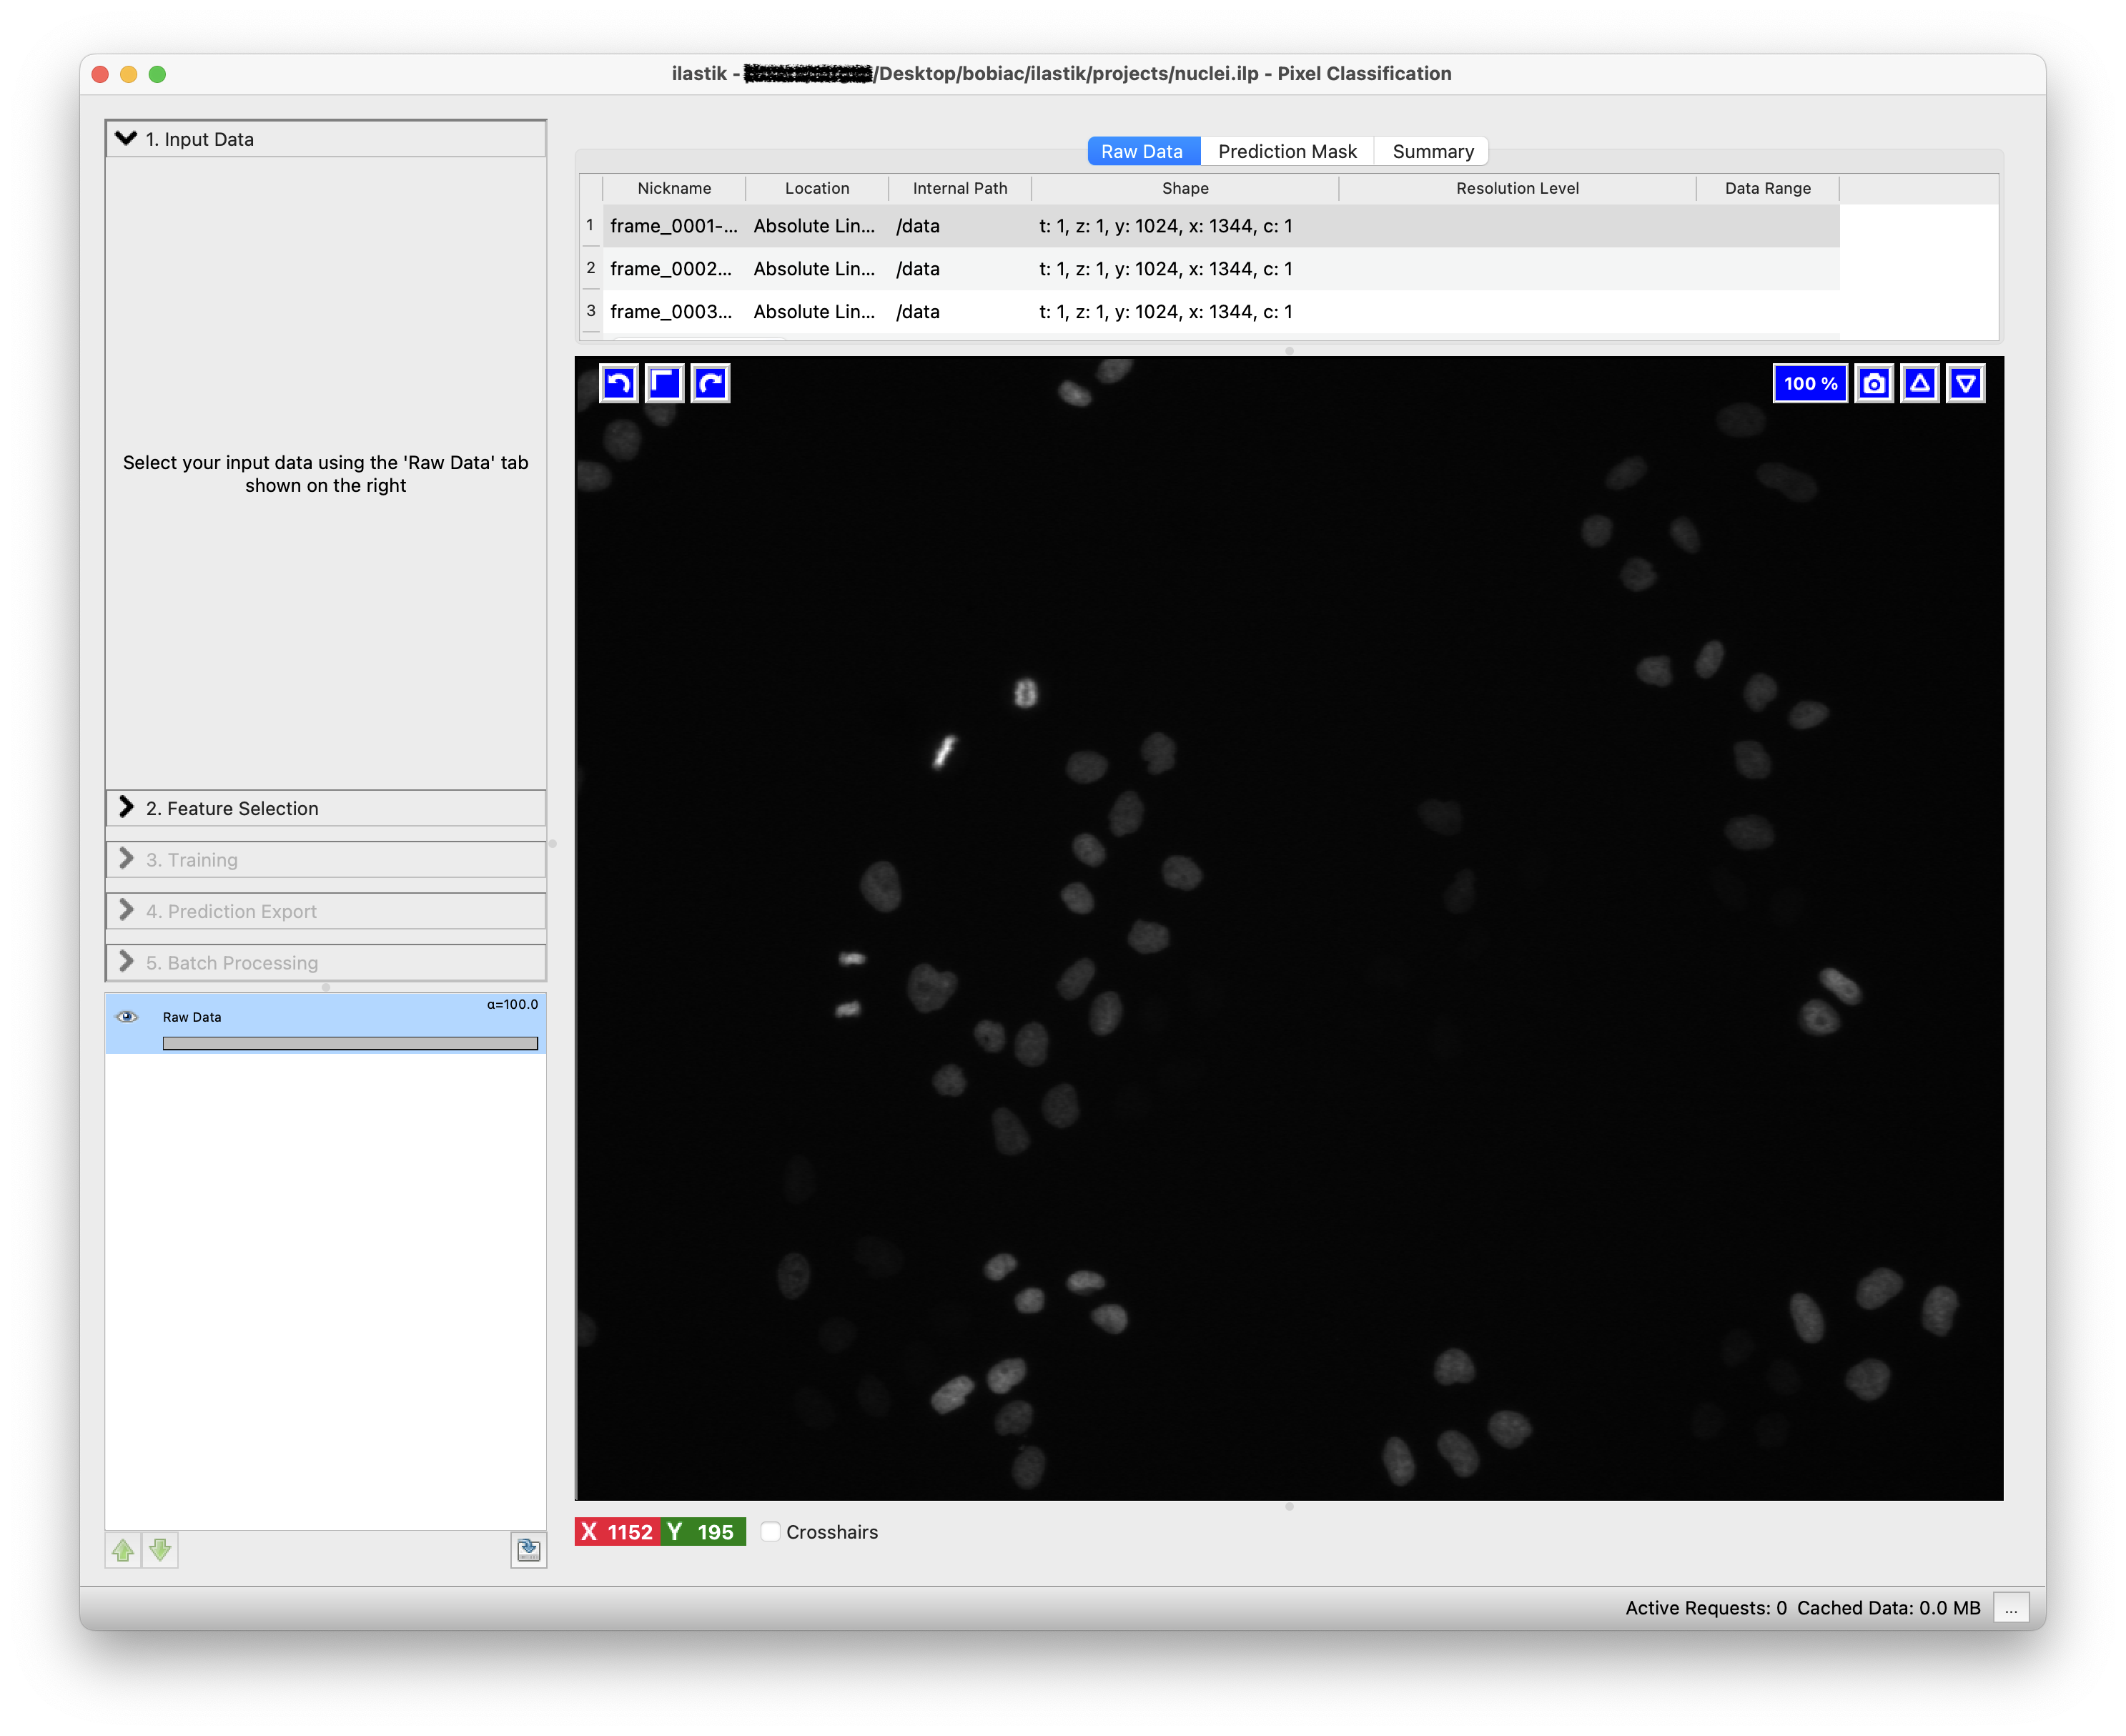This screenshot has width=2126, height=1736.
Task: Open the Summary tab
Action: pos(1432,151)
